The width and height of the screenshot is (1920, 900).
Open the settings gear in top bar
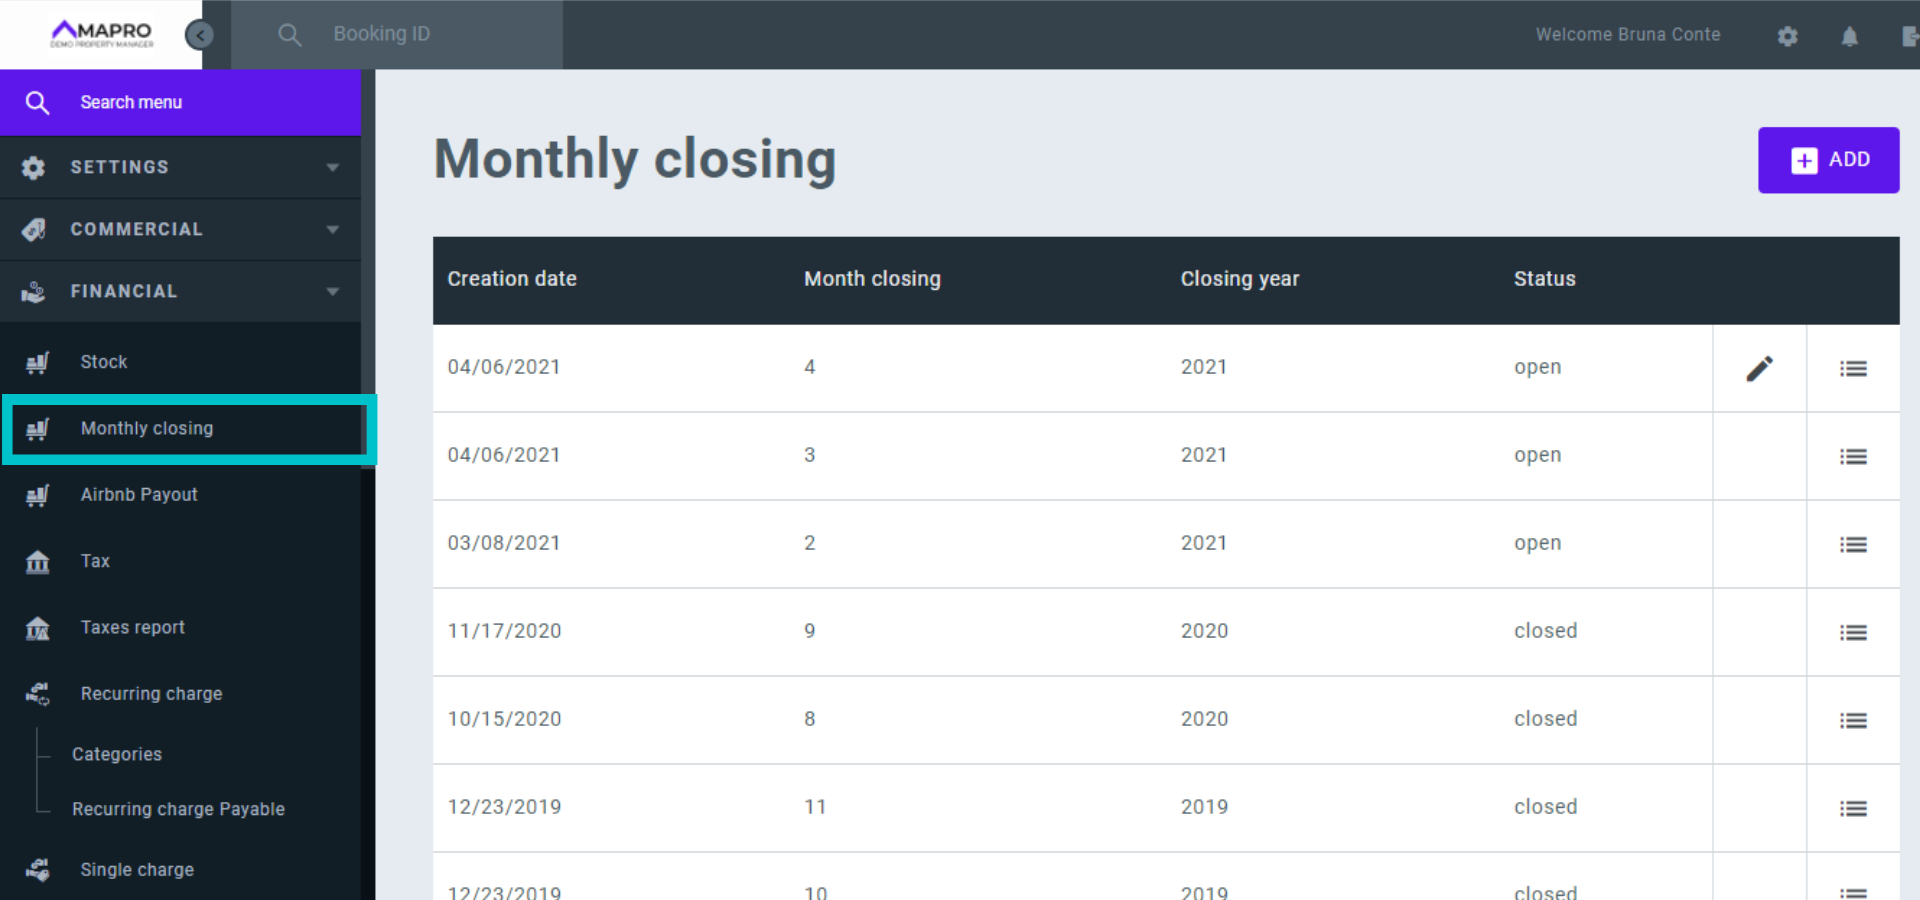(x=1787, y=36)
